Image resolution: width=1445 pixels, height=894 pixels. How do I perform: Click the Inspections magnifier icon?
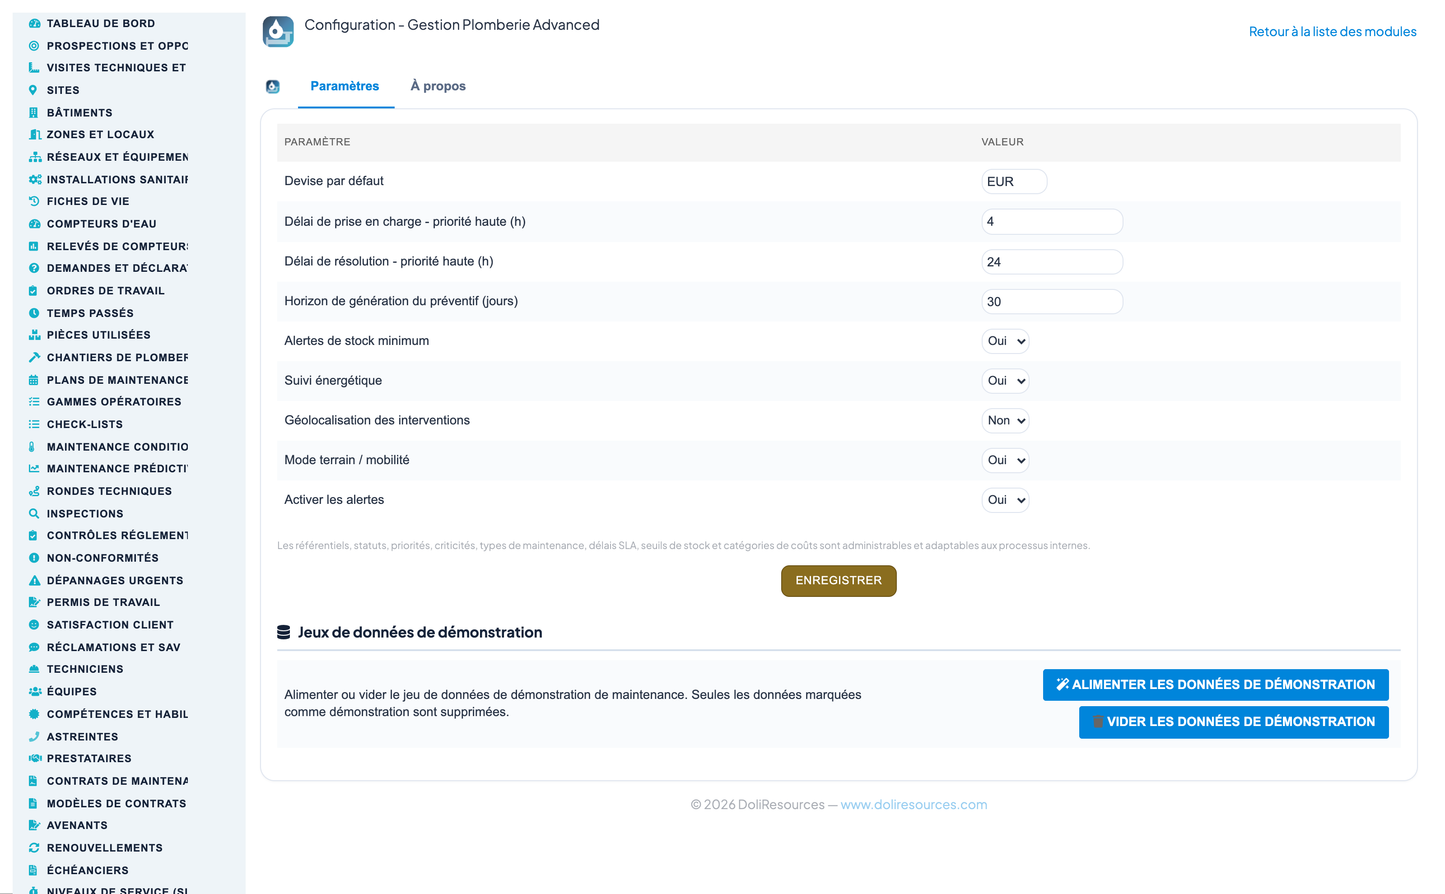click(34, 513)
